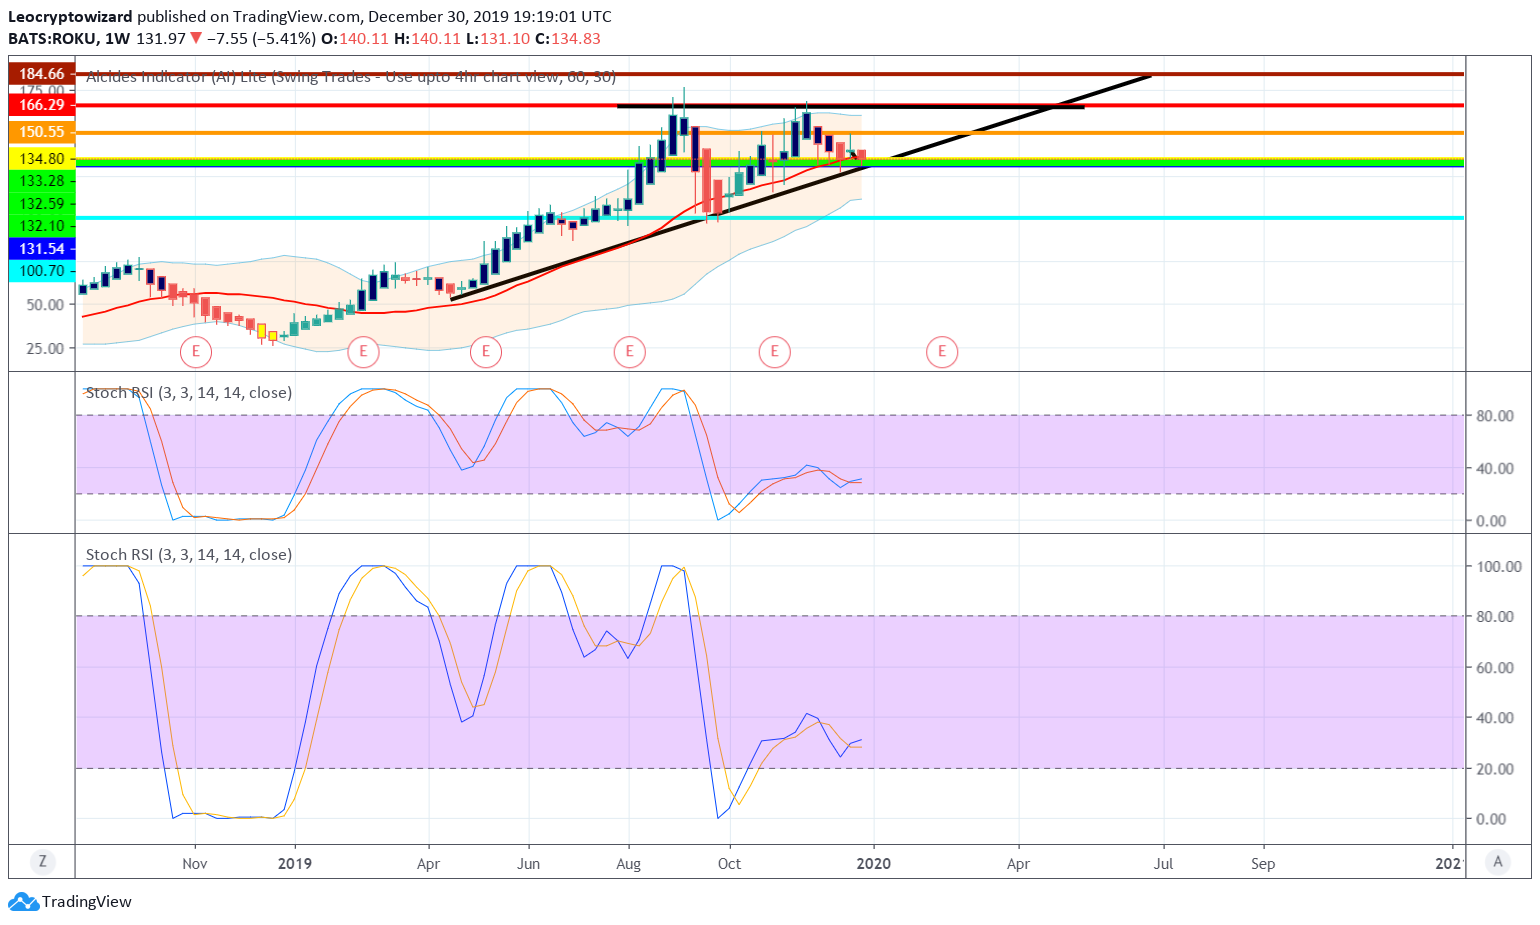Viewport: 1540px width, 925px height.
Task: Click the earnings E marker near Aug 2019
Action: [x=629, y=351]
